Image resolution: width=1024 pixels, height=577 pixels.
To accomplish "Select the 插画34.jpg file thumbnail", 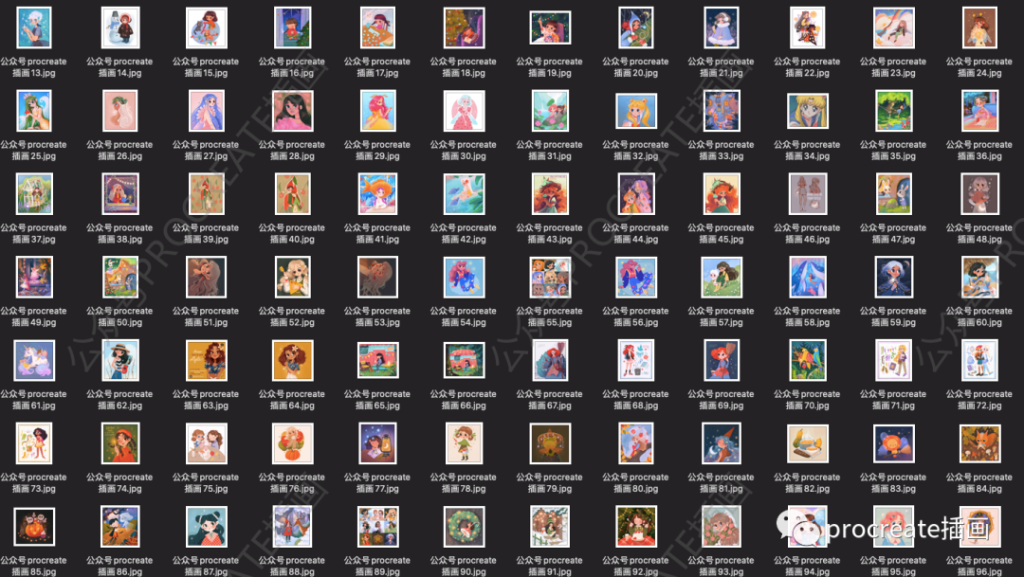I will (x=807, y=111).
